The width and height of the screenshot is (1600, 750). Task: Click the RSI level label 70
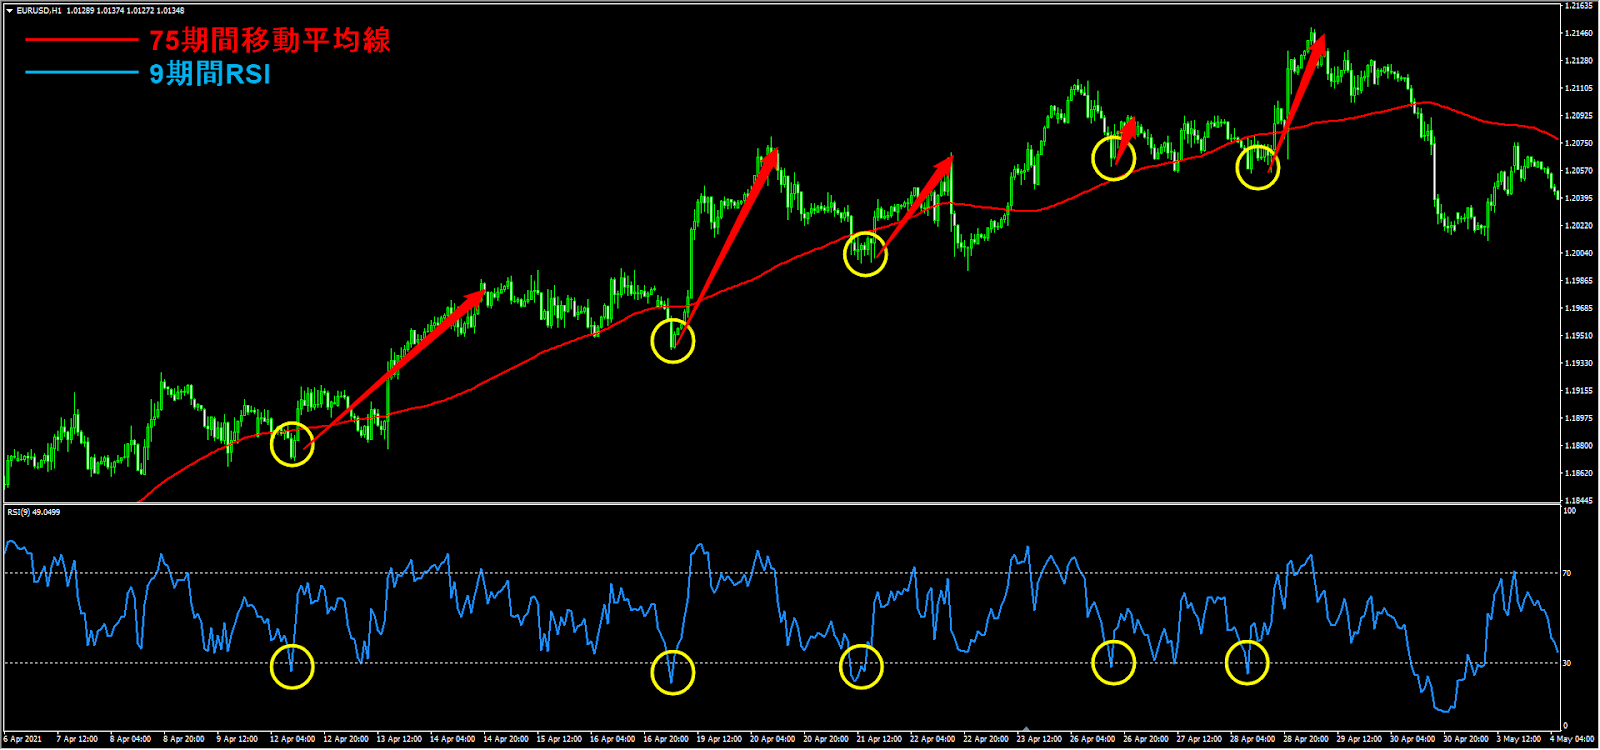point(1567,573)
